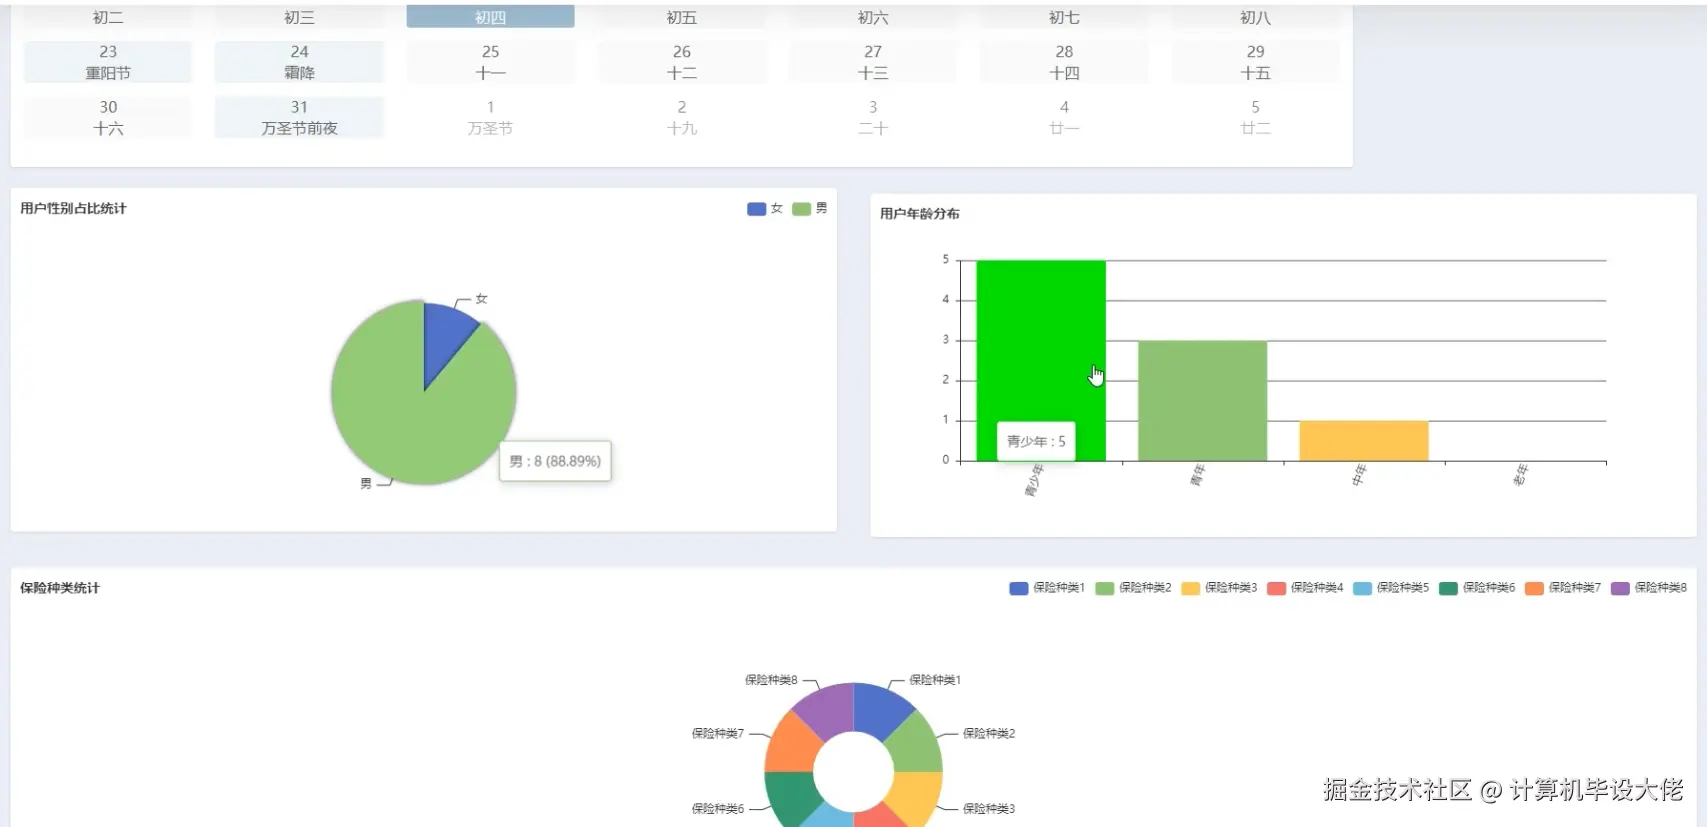This screenshot has height=827, width=1707.
Task: Select next-month date 4 廿一
Action: tap(1064, 117)
